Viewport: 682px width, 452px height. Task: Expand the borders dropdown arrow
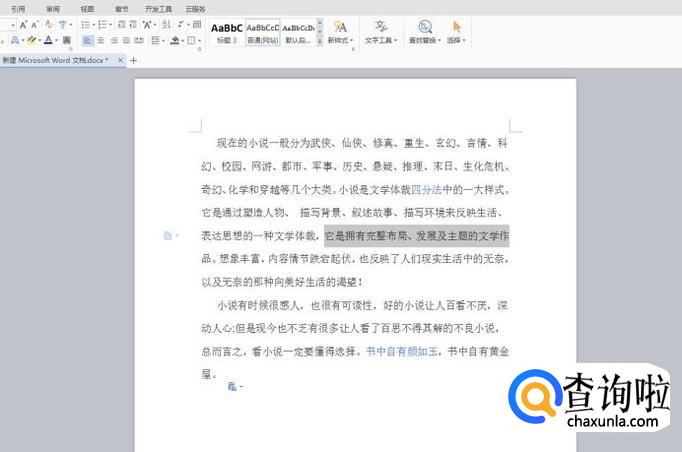[199, 40]
